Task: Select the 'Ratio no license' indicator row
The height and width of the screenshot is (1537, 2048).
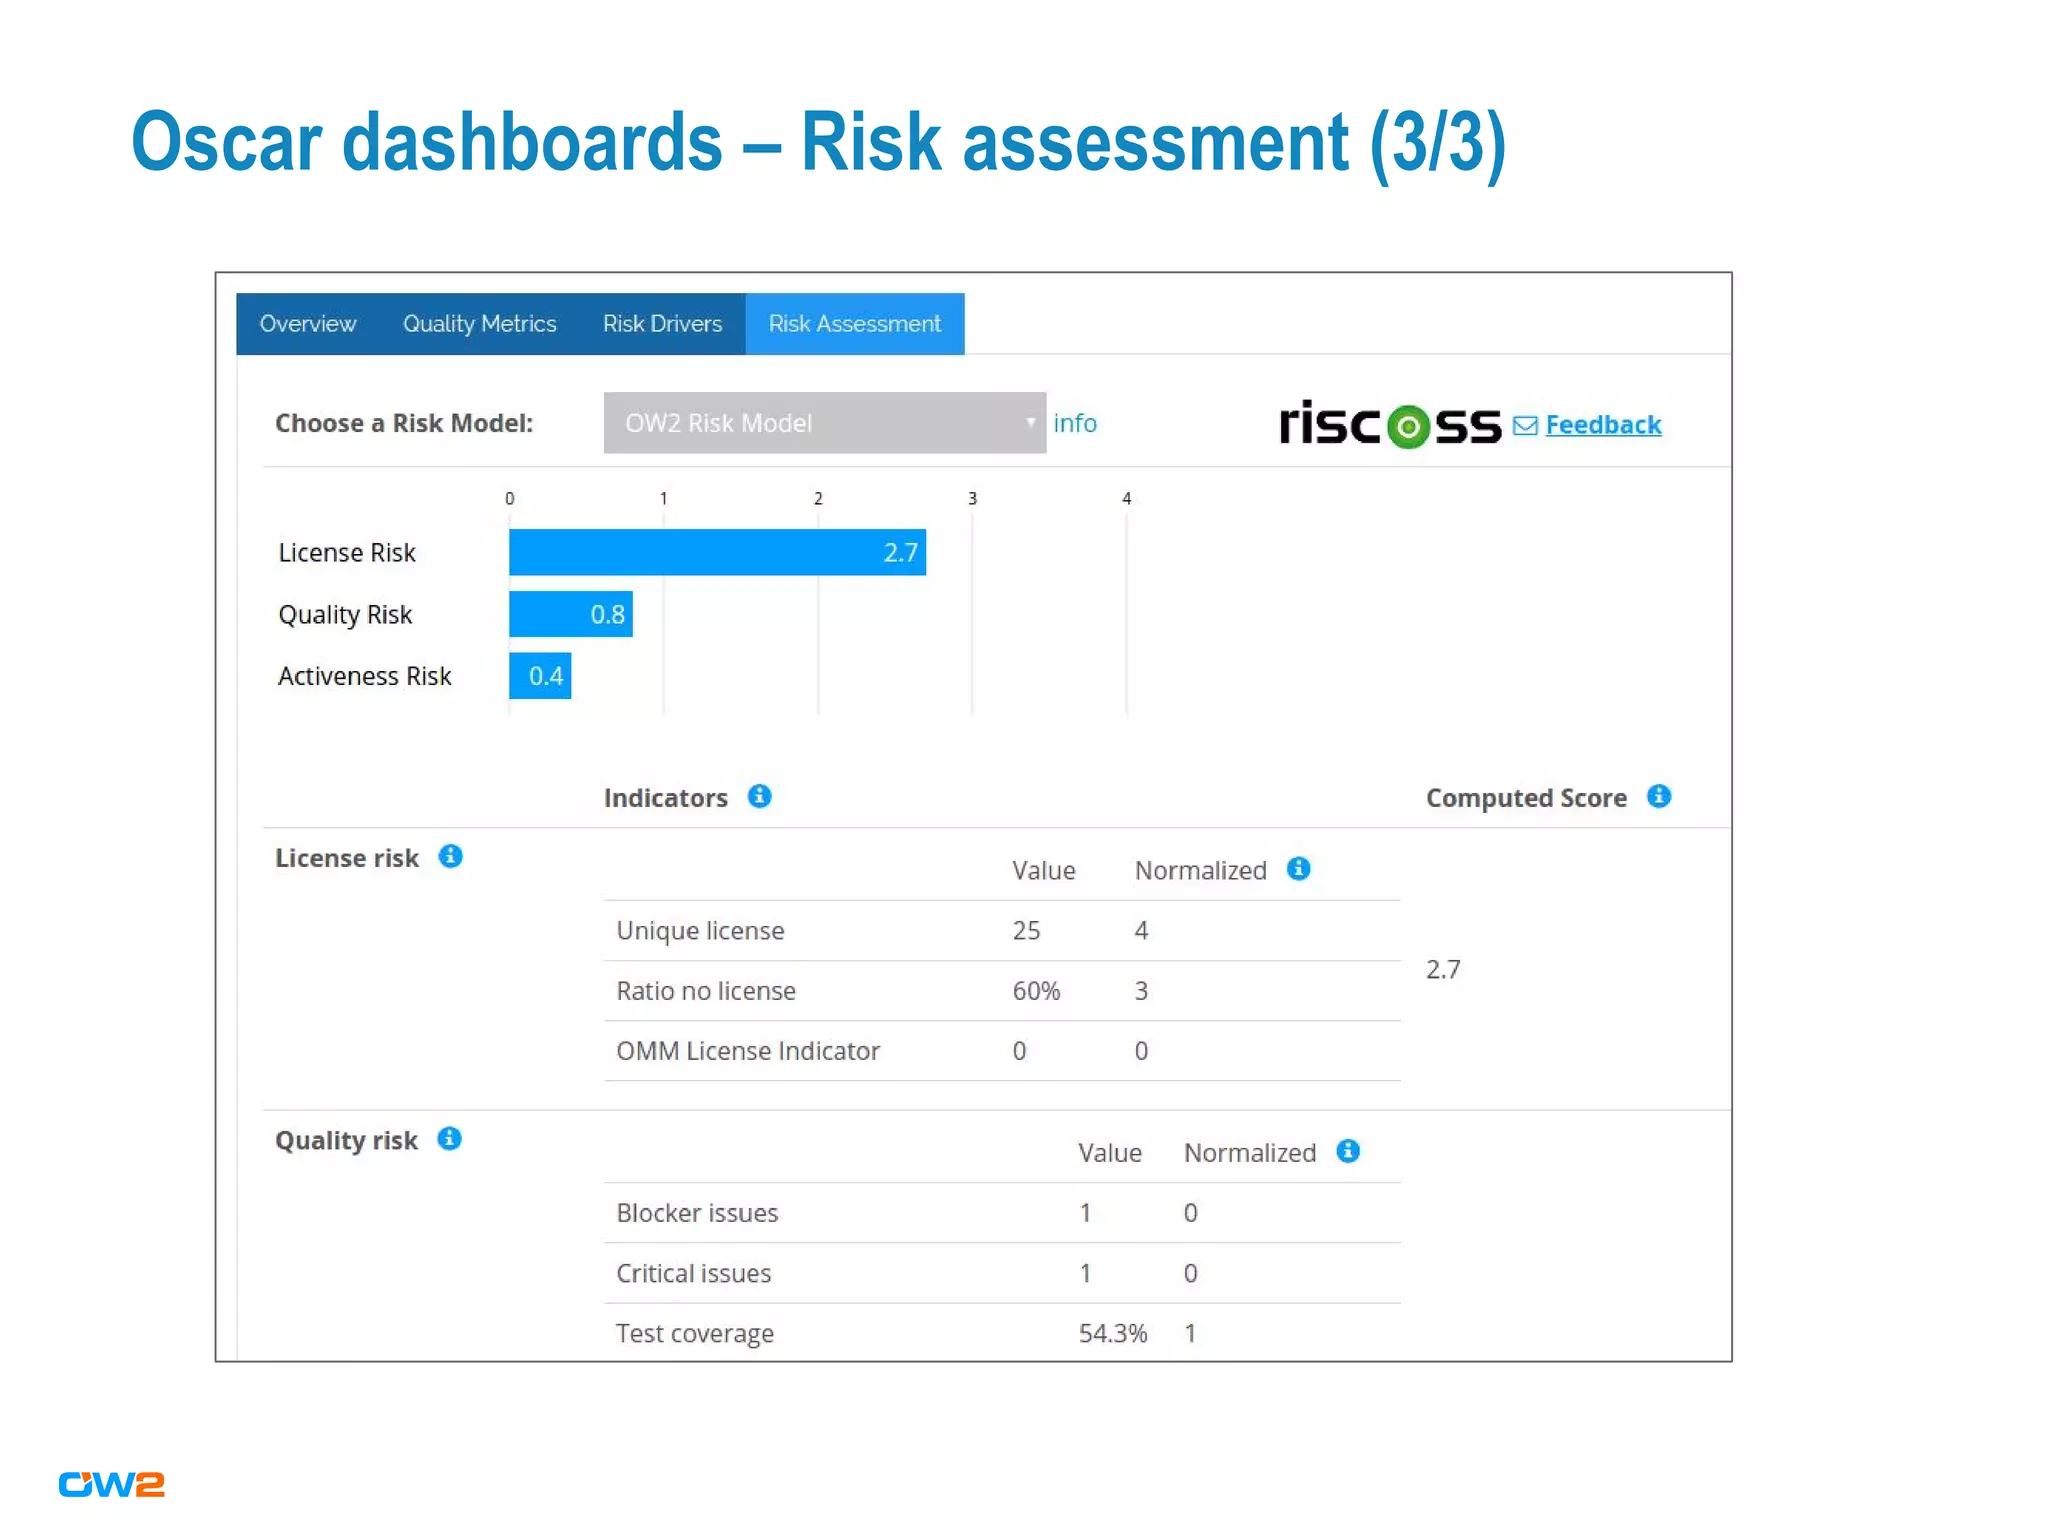Action: coord(1002,991)
